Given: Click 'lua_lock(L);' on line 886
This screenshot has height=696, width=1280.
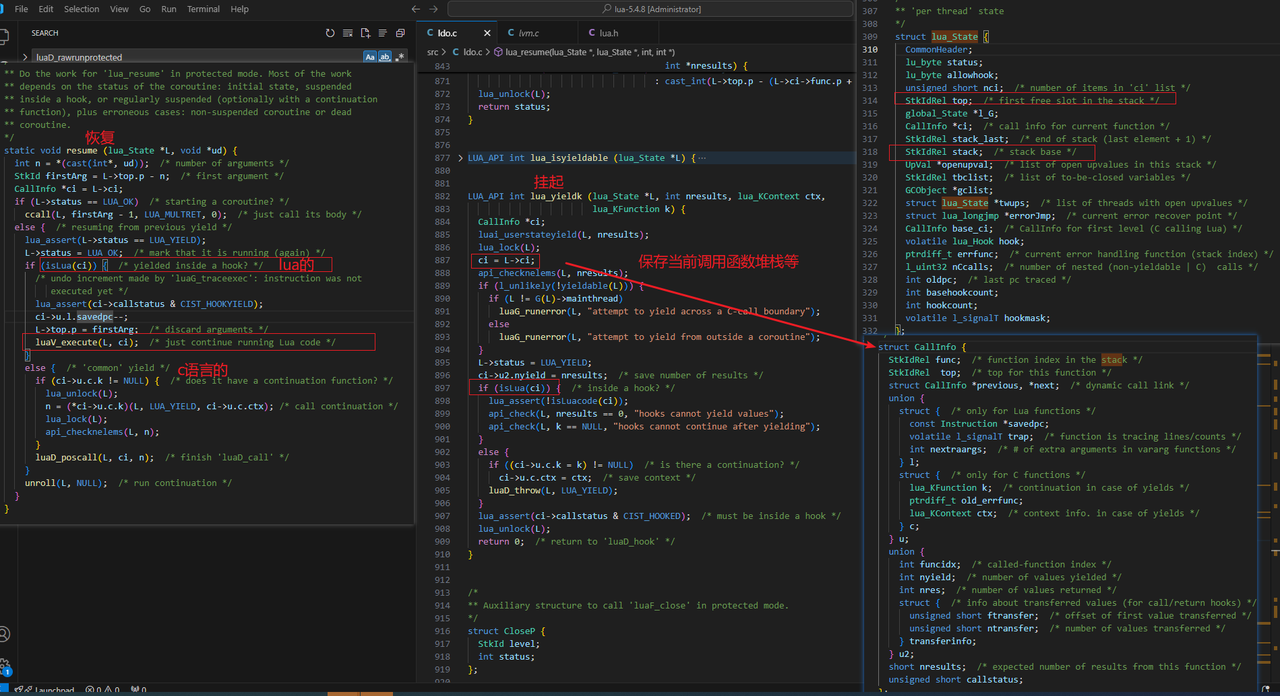Looking at the screenshot, I should [x=508, y=247].
